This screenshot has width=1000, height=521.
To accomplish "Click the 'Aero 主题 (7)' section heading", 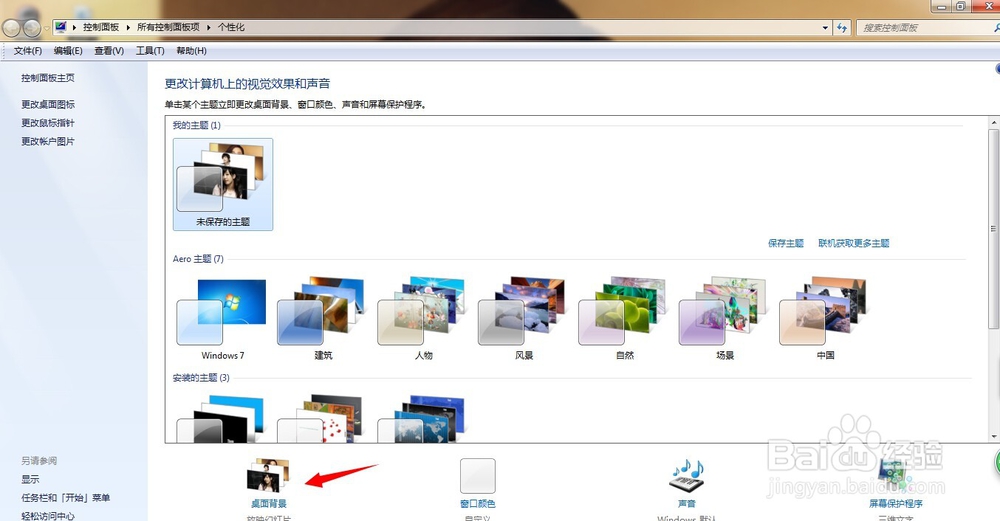I will 198,259.
